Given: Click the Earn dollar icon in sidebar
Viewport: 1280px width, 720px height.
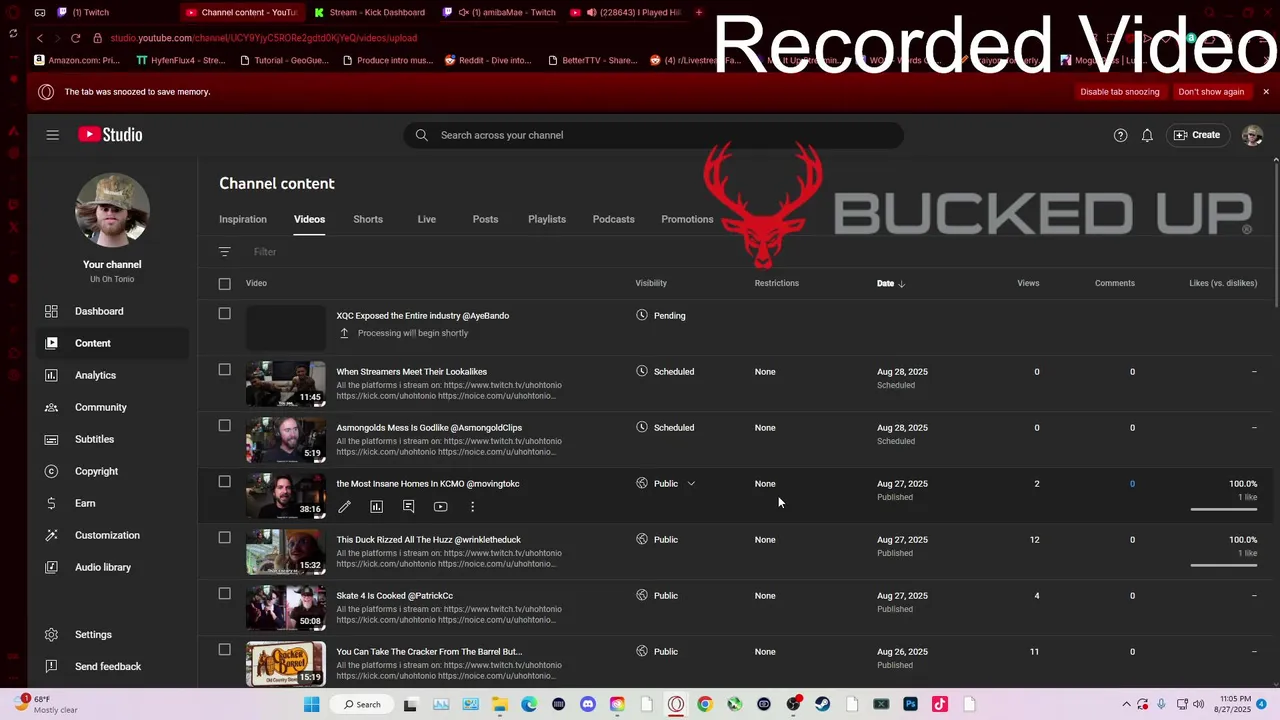Looking at the screenshot, I should [52, 503].
